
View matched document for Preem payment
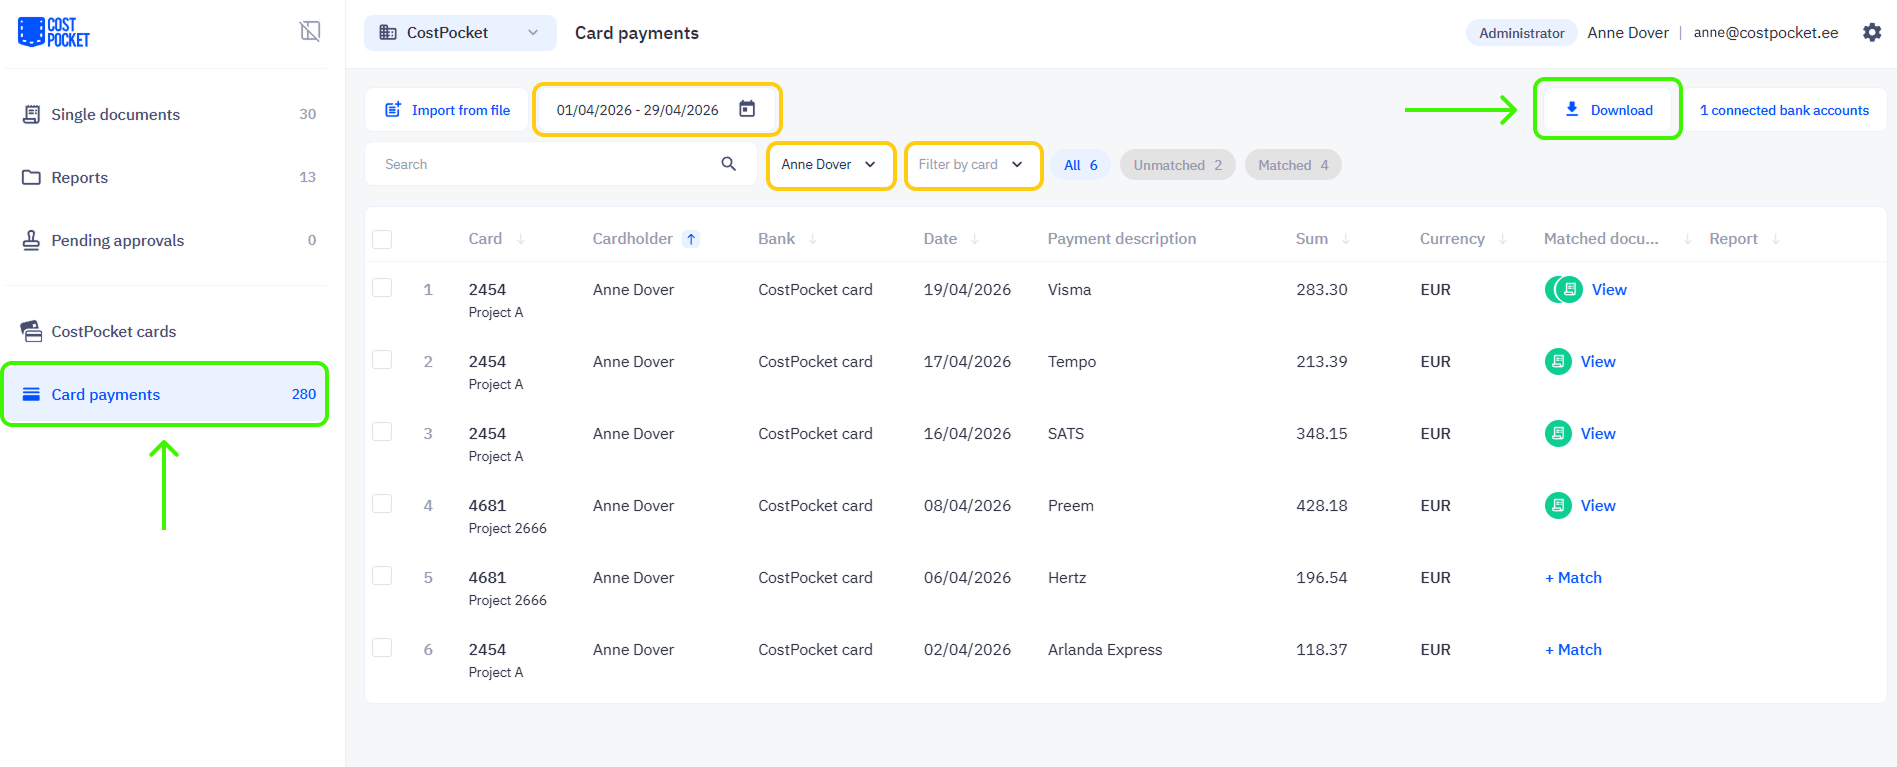point(1598,505)
